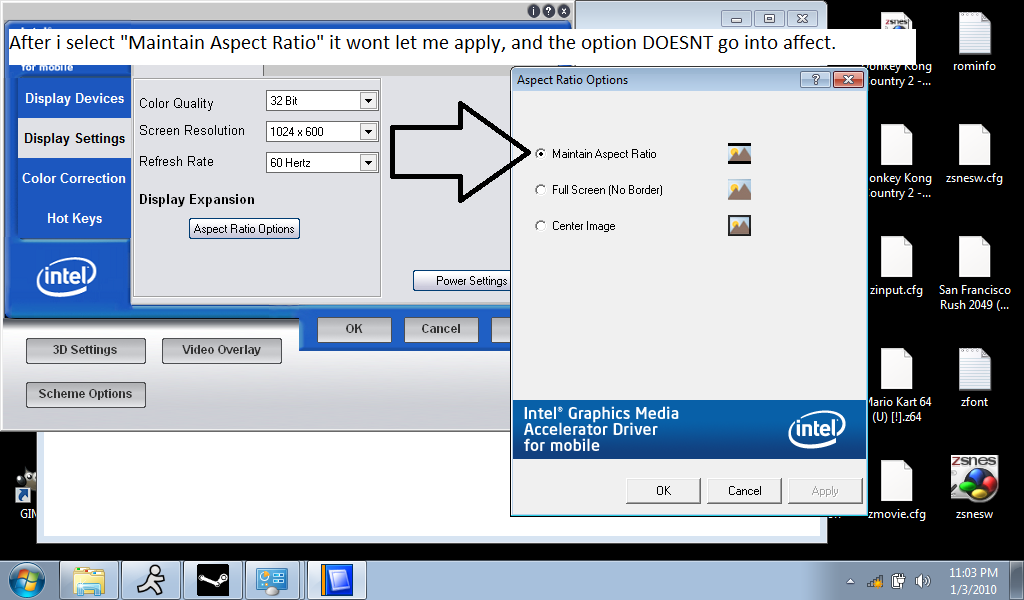Viewport: 1024px width, 600px height.
Task: Click the power plug tray icon
Action: (x=899, y=581)
